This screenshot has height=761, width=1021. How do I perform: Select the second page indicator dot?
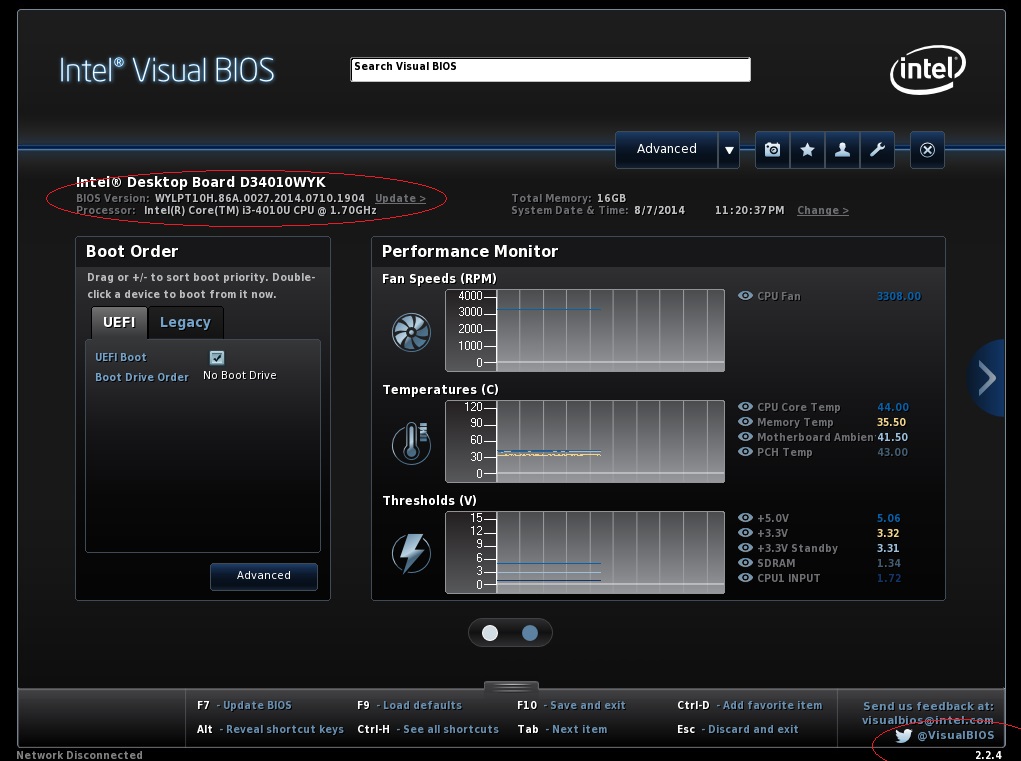point(530,633)
